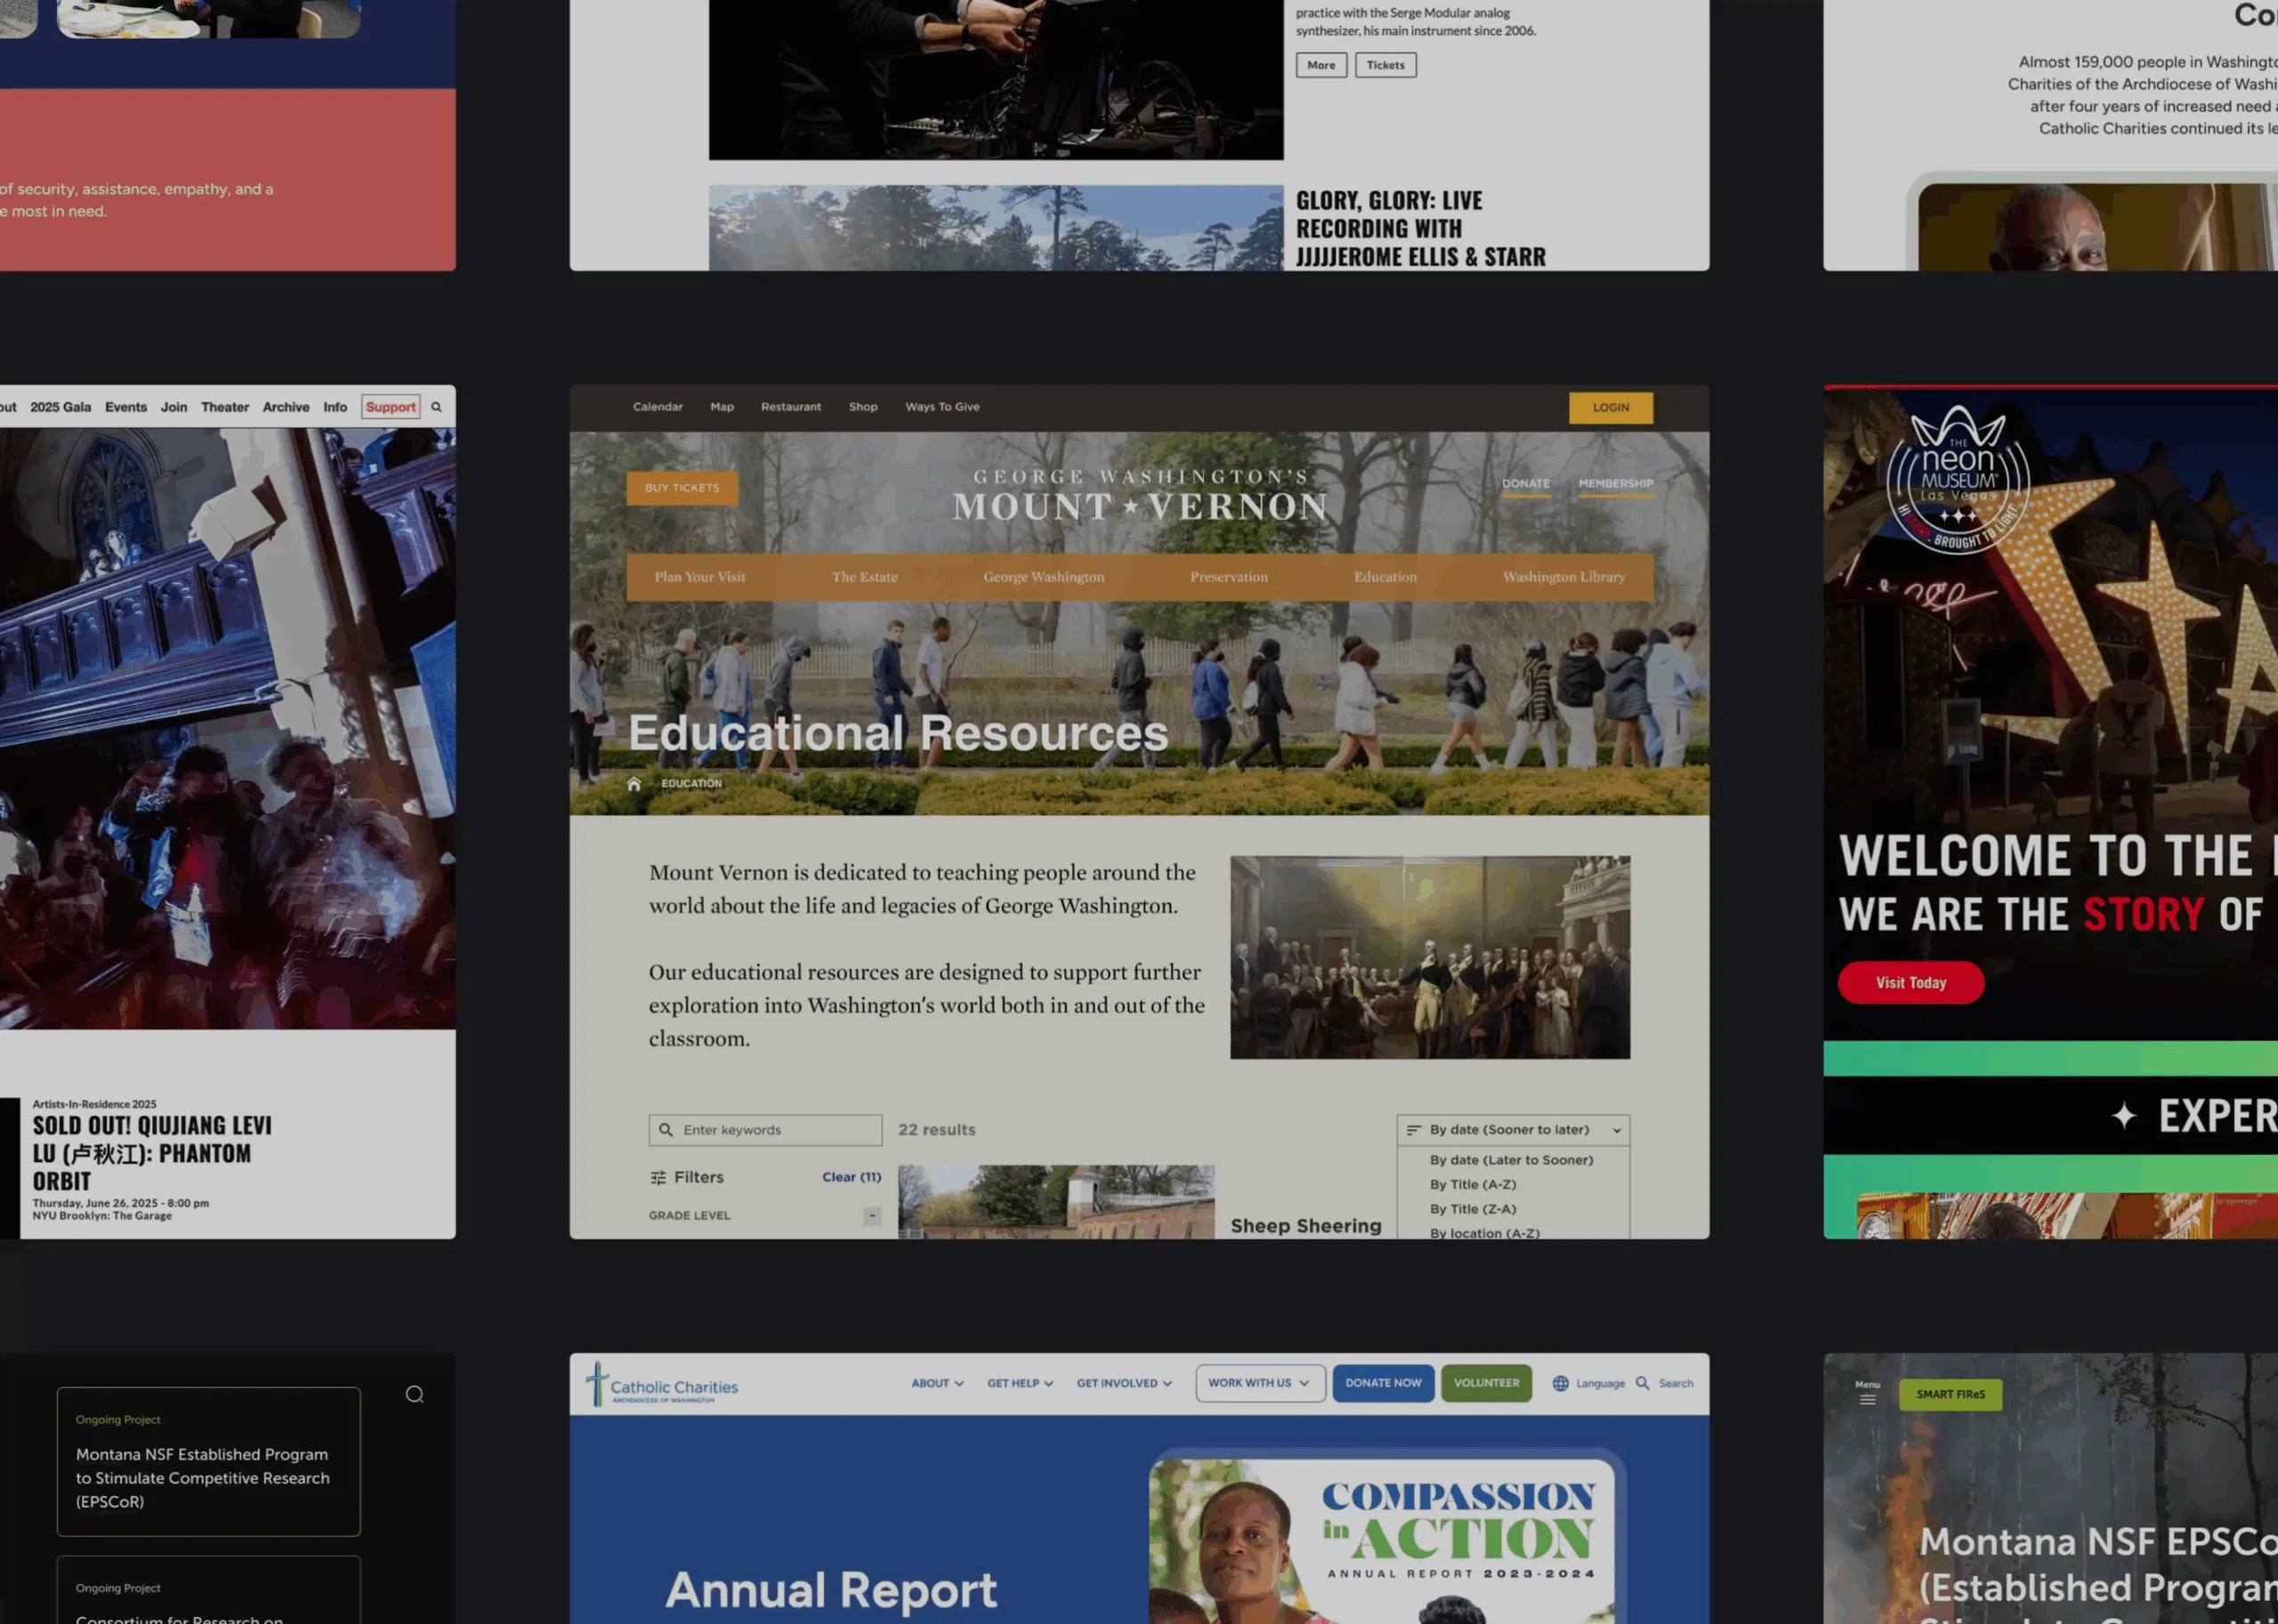Open the WORK WITH US dropdown
Image resolution: width=2278 pixels, height=1624 pixels.
tap(1260, 1384)
